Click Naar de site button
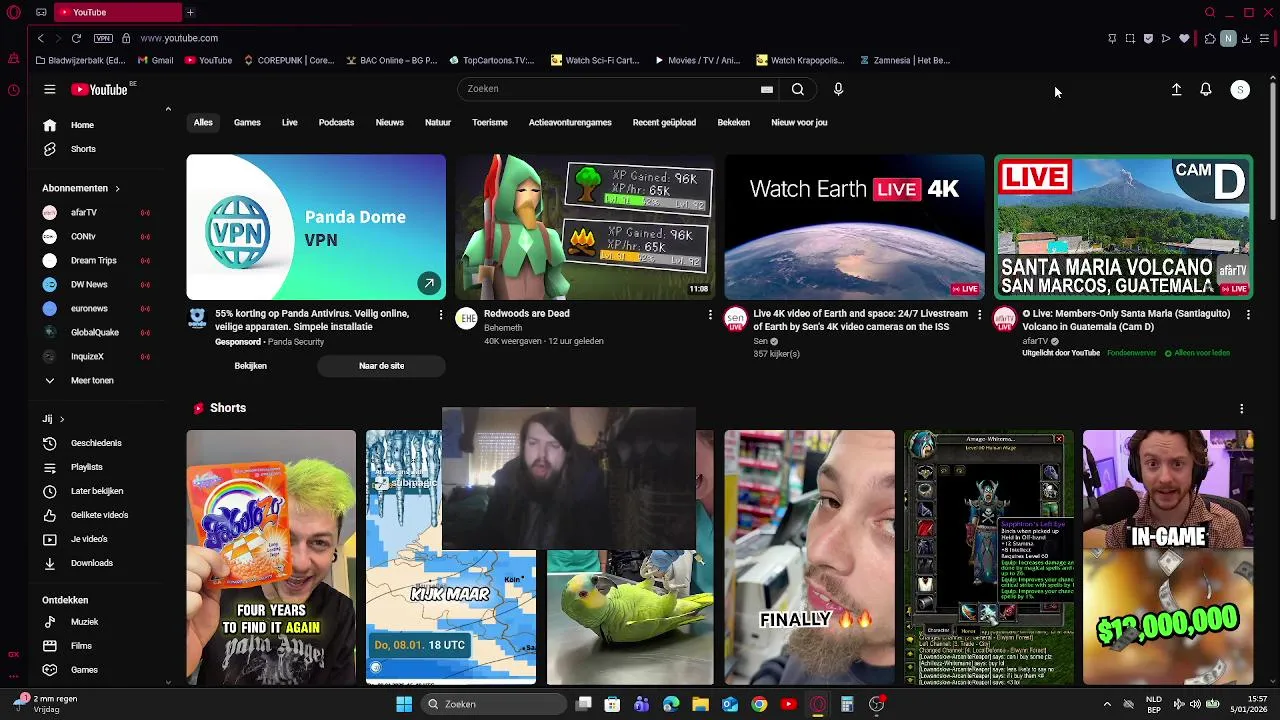The height and width of the screenshot is (720, 1280). click(x=381, y=366)
